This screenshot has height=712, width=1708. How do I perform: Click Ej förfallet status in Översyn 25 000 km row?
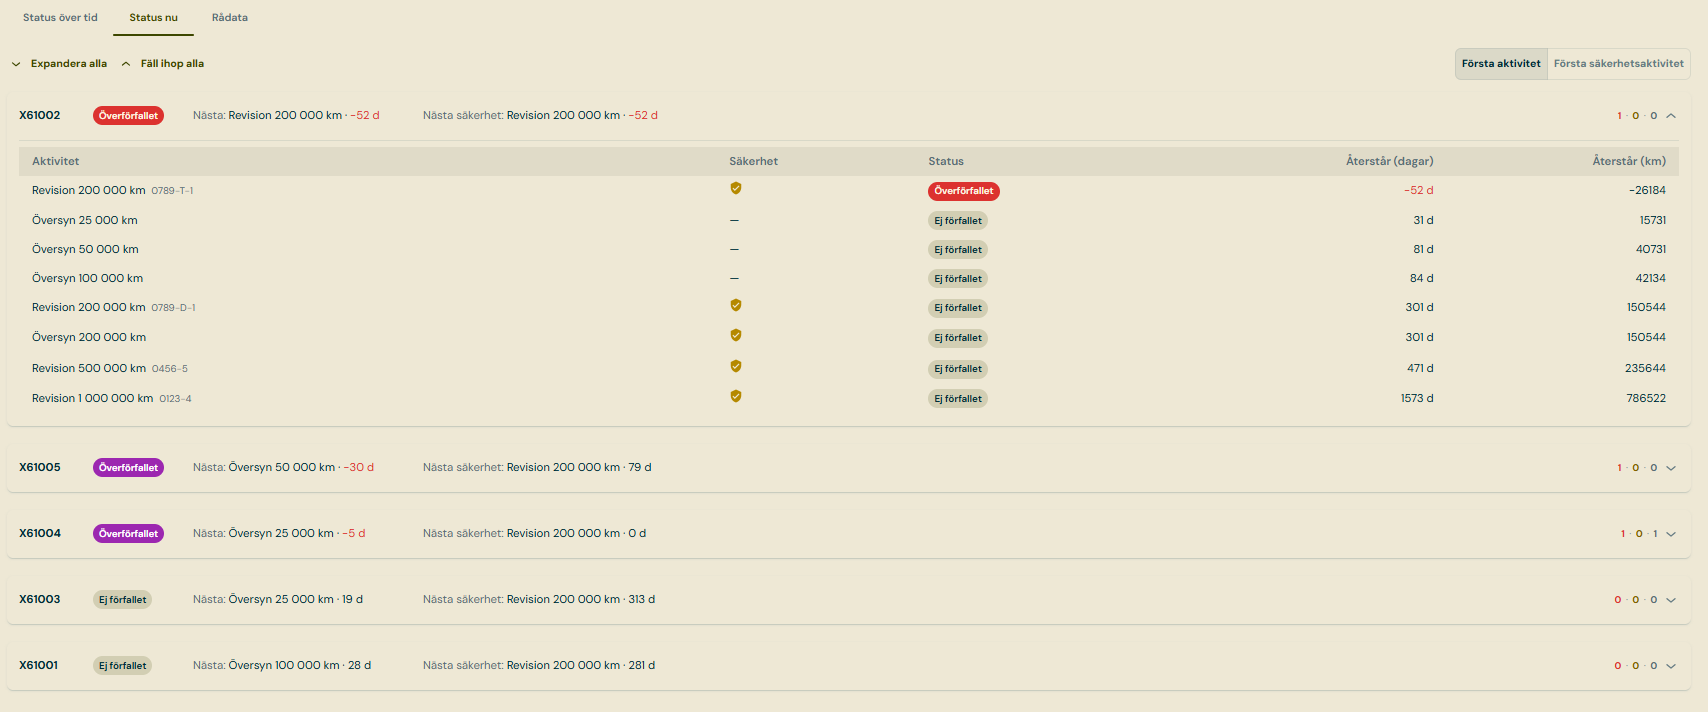958,221
